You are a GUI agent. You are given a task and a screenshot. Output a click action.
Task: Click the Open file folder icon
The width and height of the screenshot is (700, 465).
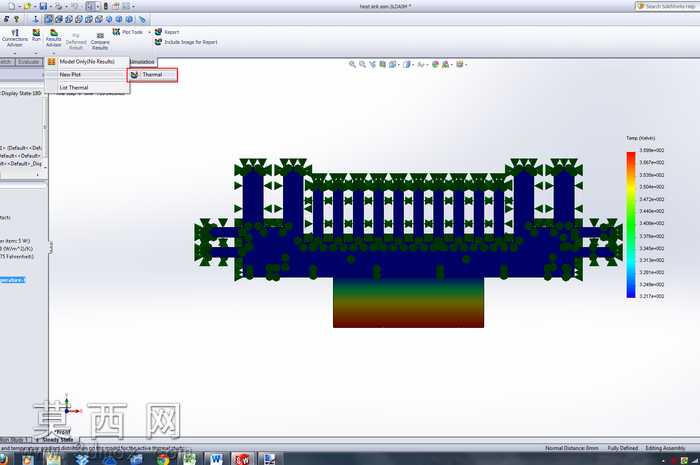click(28, 6)
